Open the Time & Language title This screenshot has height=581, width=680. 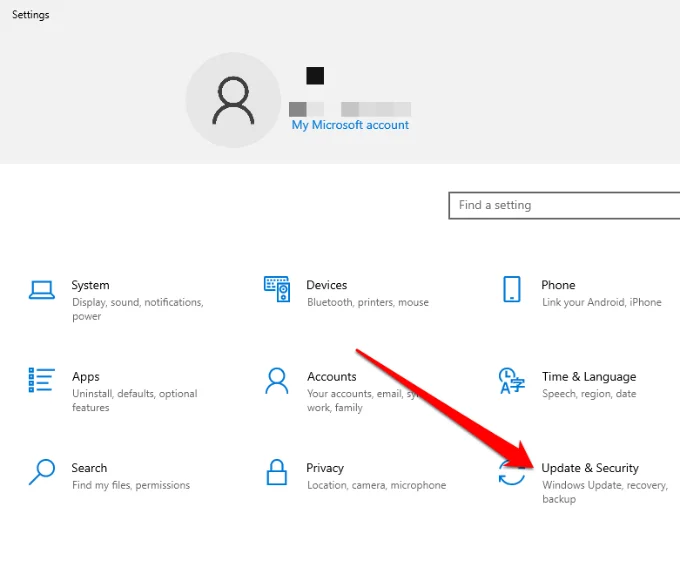point(589,377)
